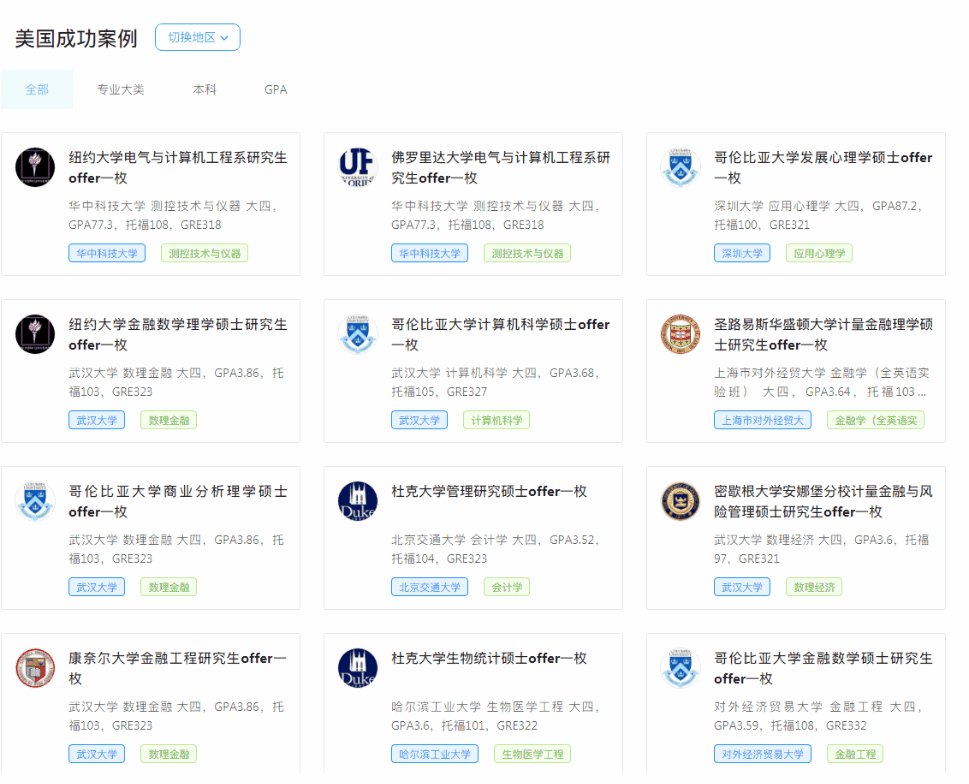Screen dimensions: 969x784
Task: Open the 切换地区 region dropdown
Action: point(197,38)
